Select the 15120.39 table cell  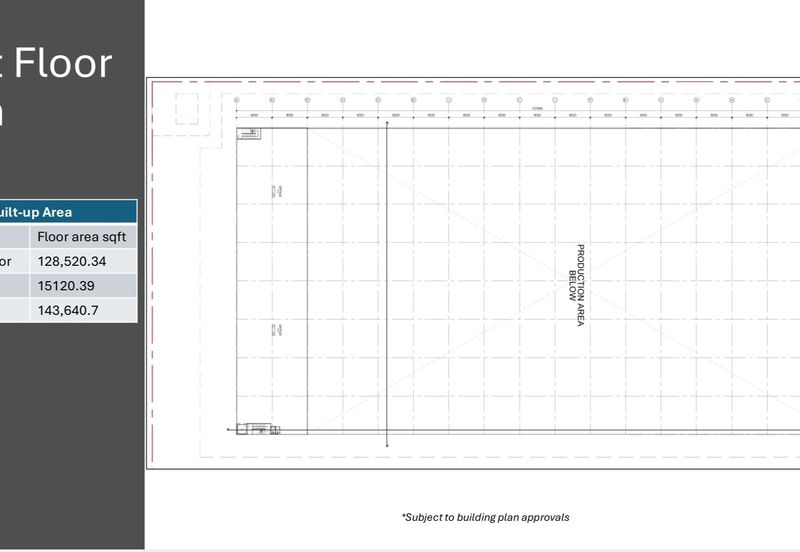pyautogui.click(x=83, y=286)
